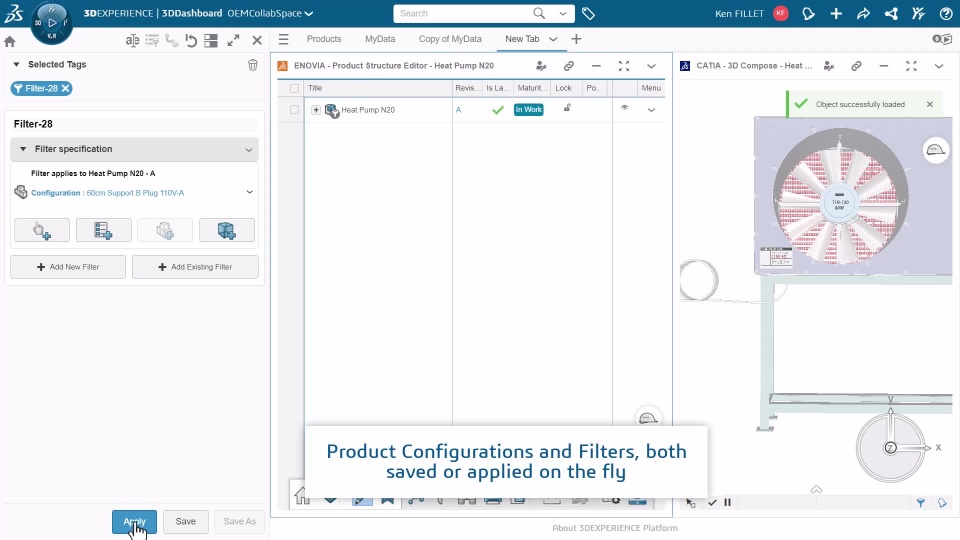Image resolution: width=960 pixels, height=540 pixels.
Task: Open the social network share icon
Action: click(x=891, y=13)
